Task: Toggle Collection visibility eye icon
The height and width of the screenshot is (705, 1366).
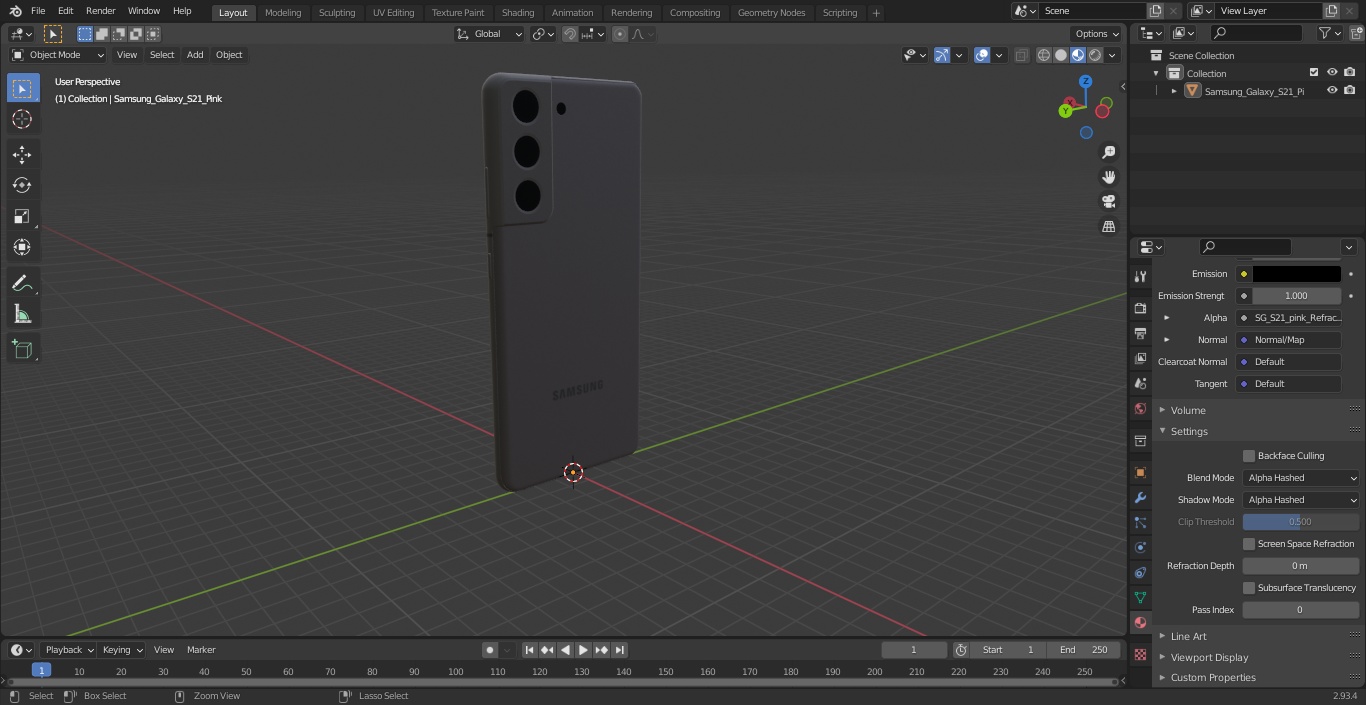Action: 1332,73
